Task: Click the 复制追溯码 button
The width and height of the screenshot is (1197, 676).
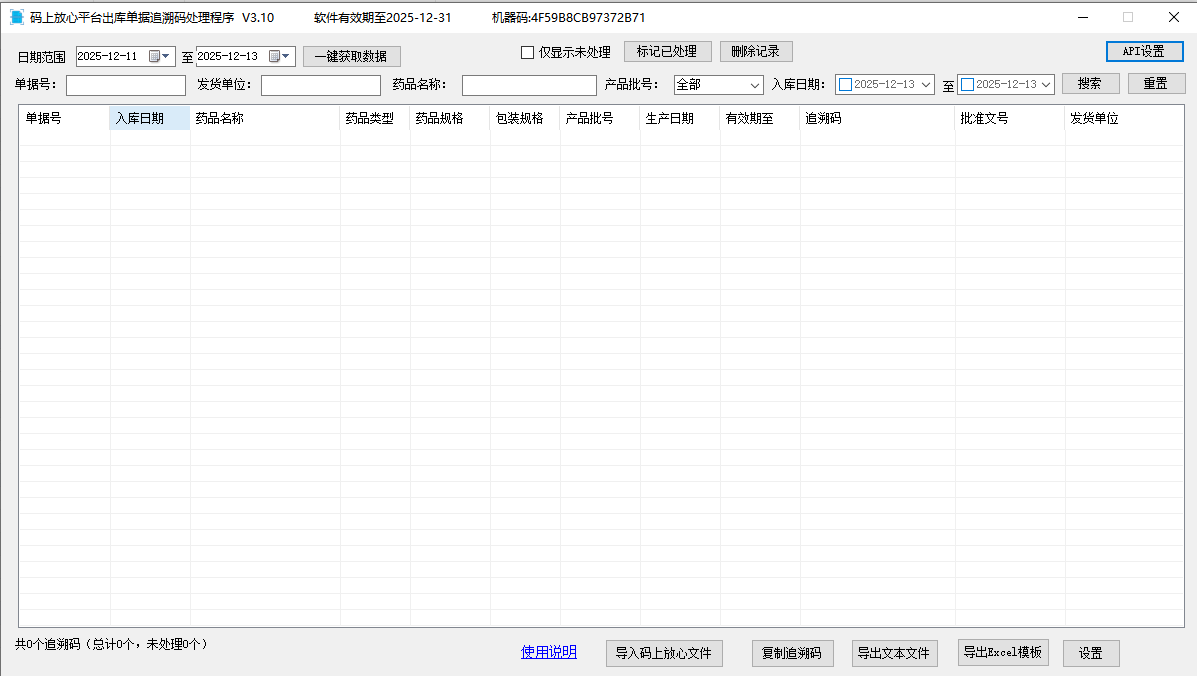Action: pos(793,653)
